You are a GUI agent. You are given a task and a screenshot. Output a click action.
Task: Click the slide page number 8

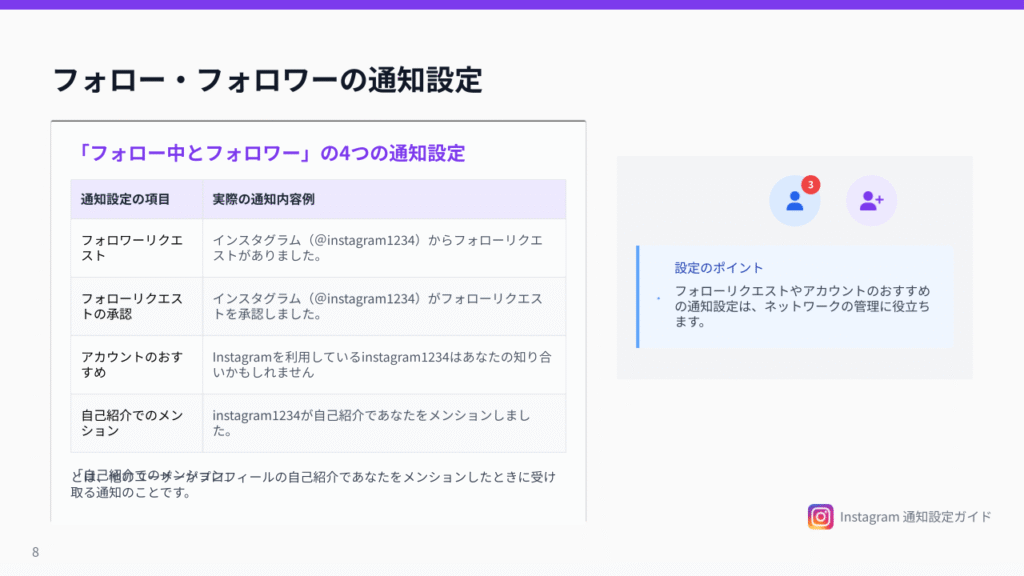tap(36, 552)
